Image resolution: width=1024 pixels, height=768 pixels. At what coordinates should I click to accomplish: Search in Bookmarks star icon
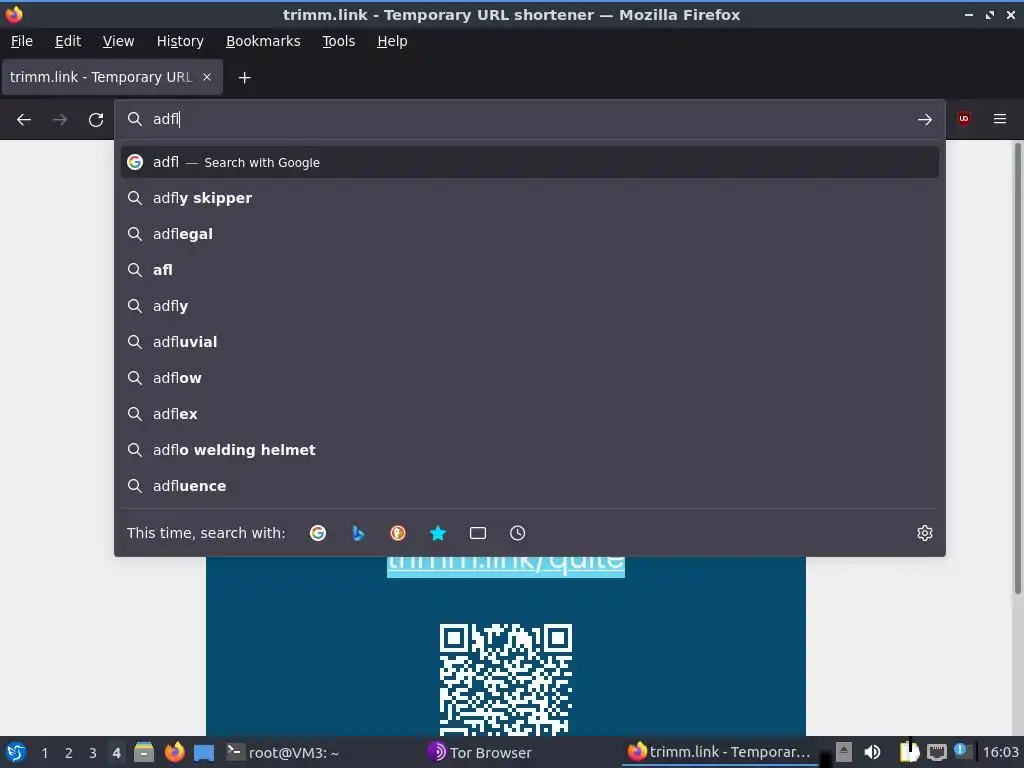[438, 533]
